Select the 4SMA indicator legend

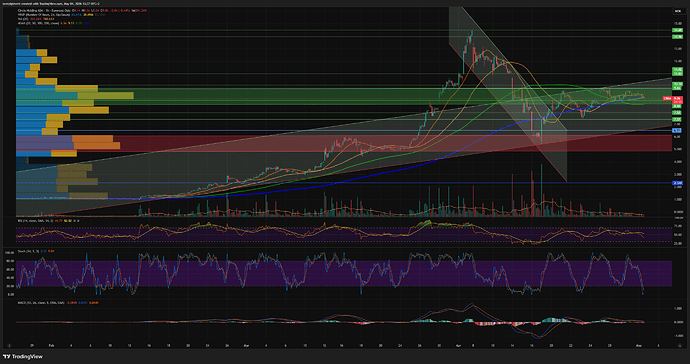53,23
